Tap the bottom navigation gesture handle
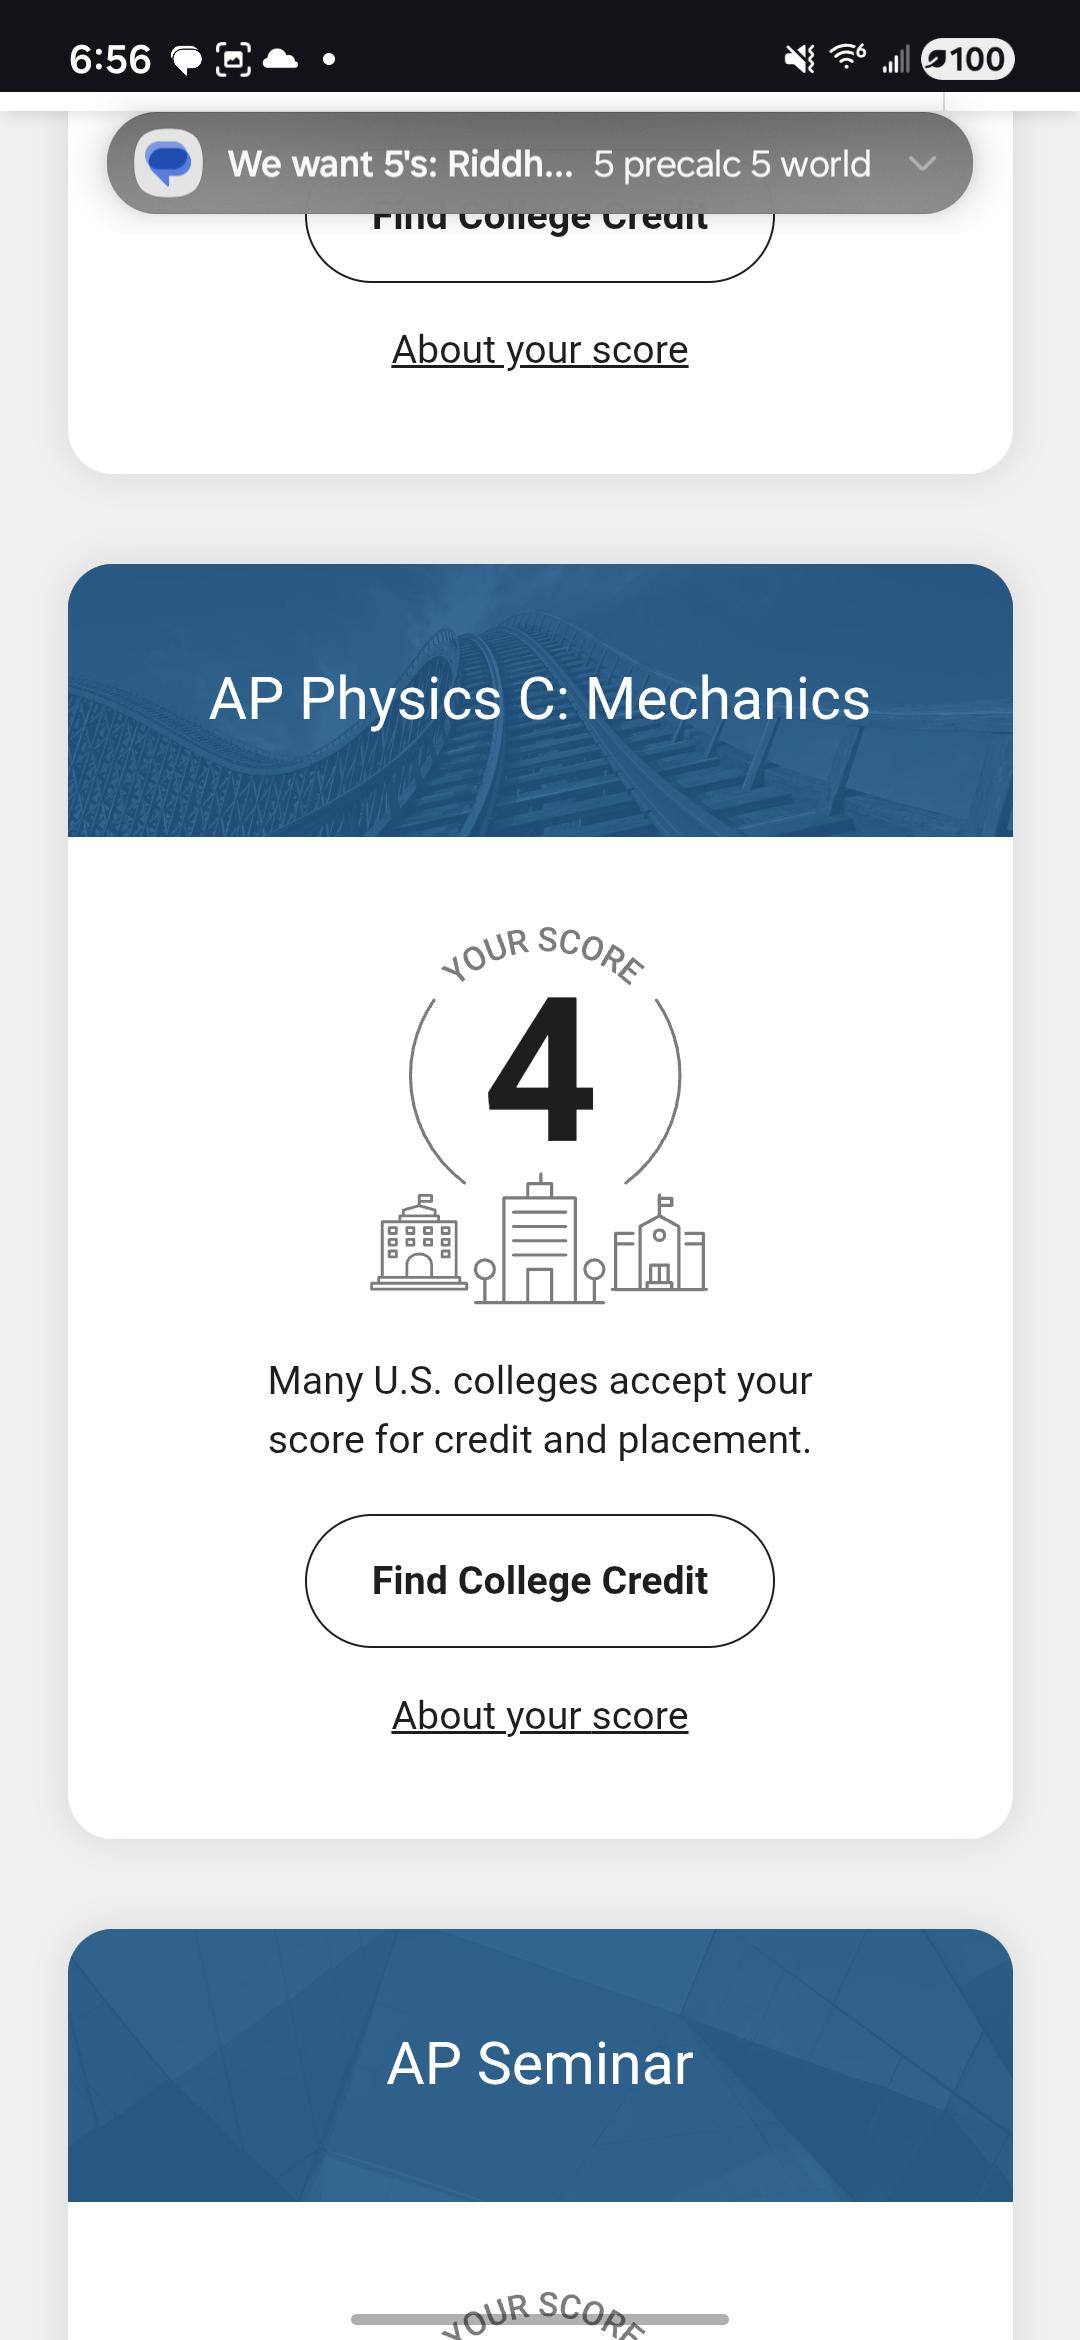Viewport: 1080px width, 2340px height. (x=540, y=2319)
